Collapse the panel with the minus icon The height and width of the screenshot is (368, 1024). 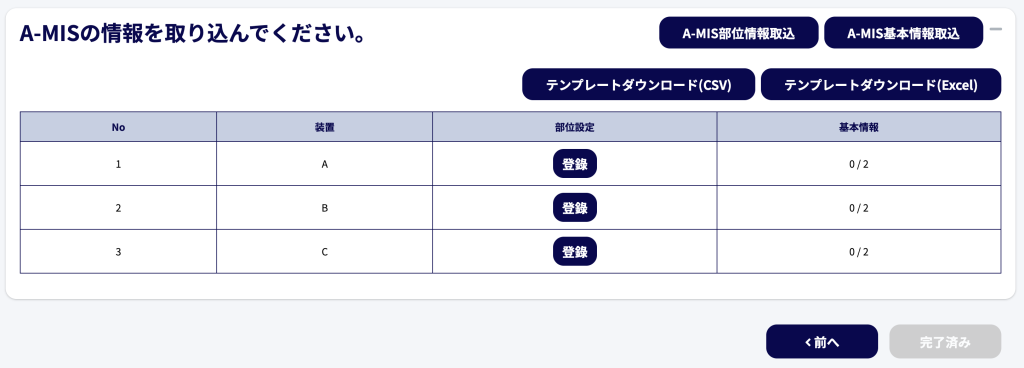(x=995, y=29)
